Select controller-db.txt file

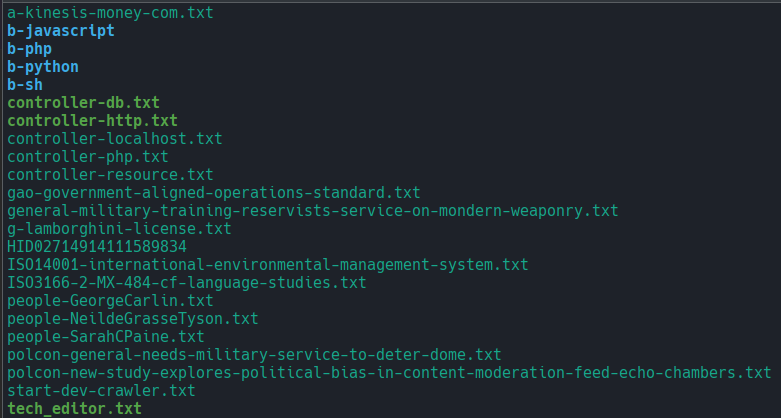(x=83, y=103)
